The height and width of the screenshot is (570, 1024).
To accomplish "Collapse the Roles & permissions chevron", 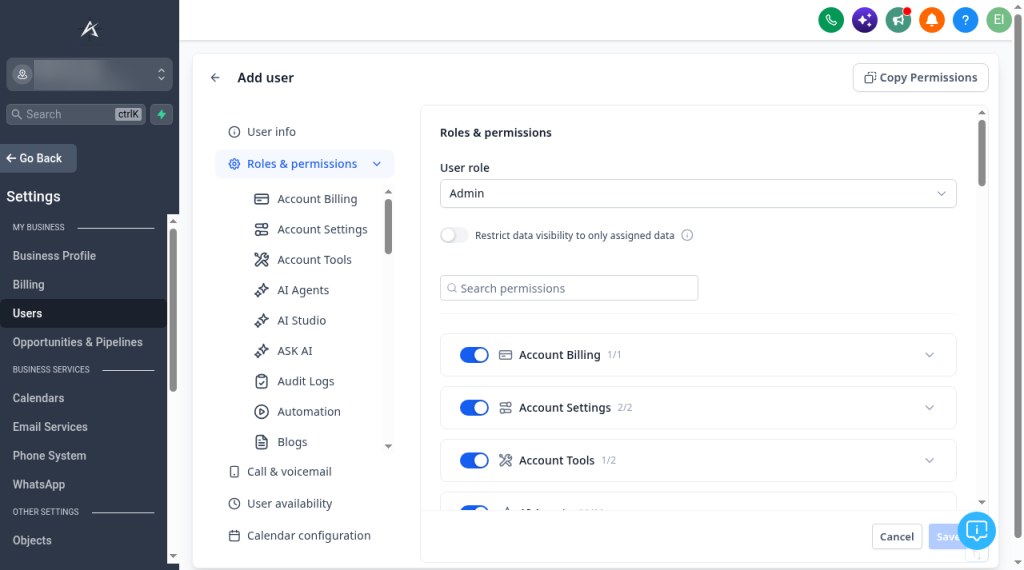I will [x=377, y=164].
